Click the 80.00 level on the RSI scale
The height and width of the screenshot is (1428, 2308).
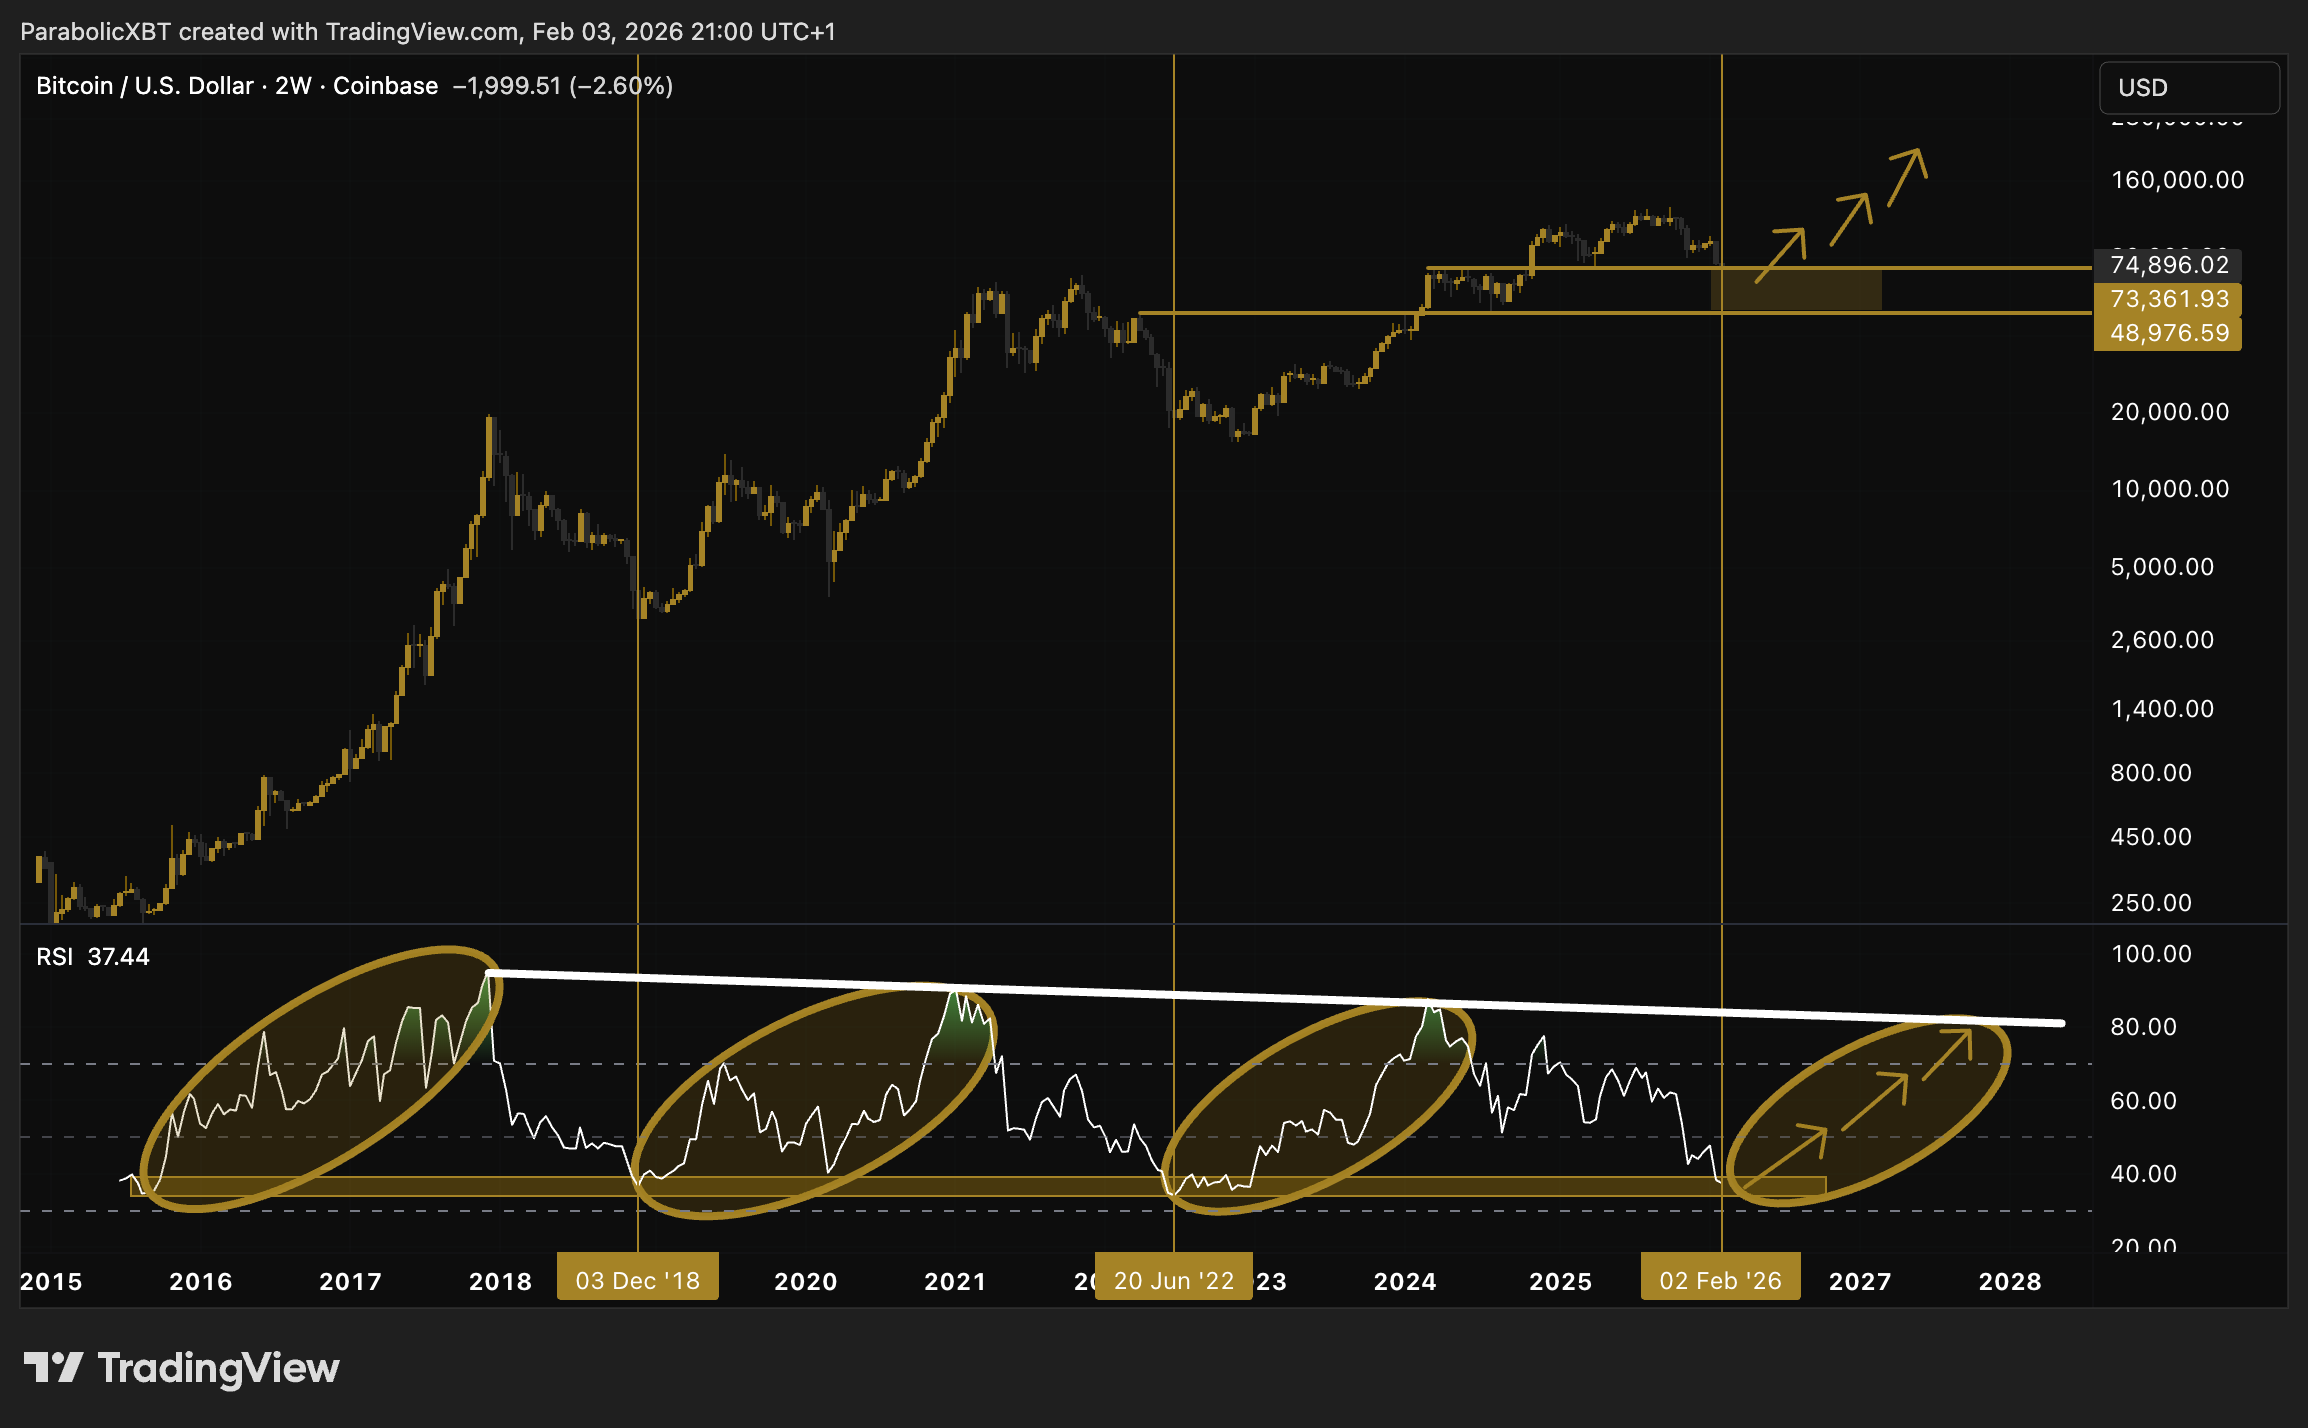pyautogui.click(x=2143, y=1027)
